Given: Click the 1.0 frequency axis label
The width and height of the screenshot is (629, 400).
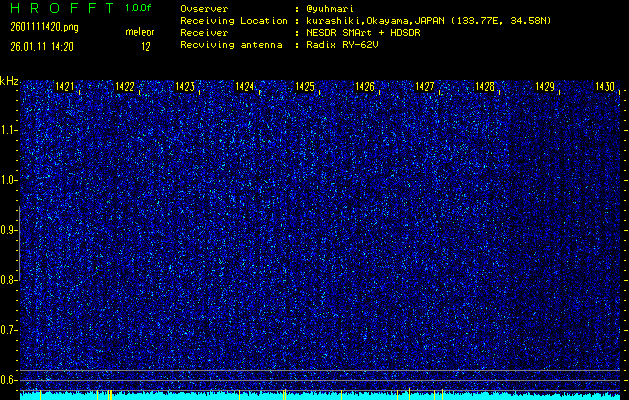Looking at the screenshot, I should point(9,180).
